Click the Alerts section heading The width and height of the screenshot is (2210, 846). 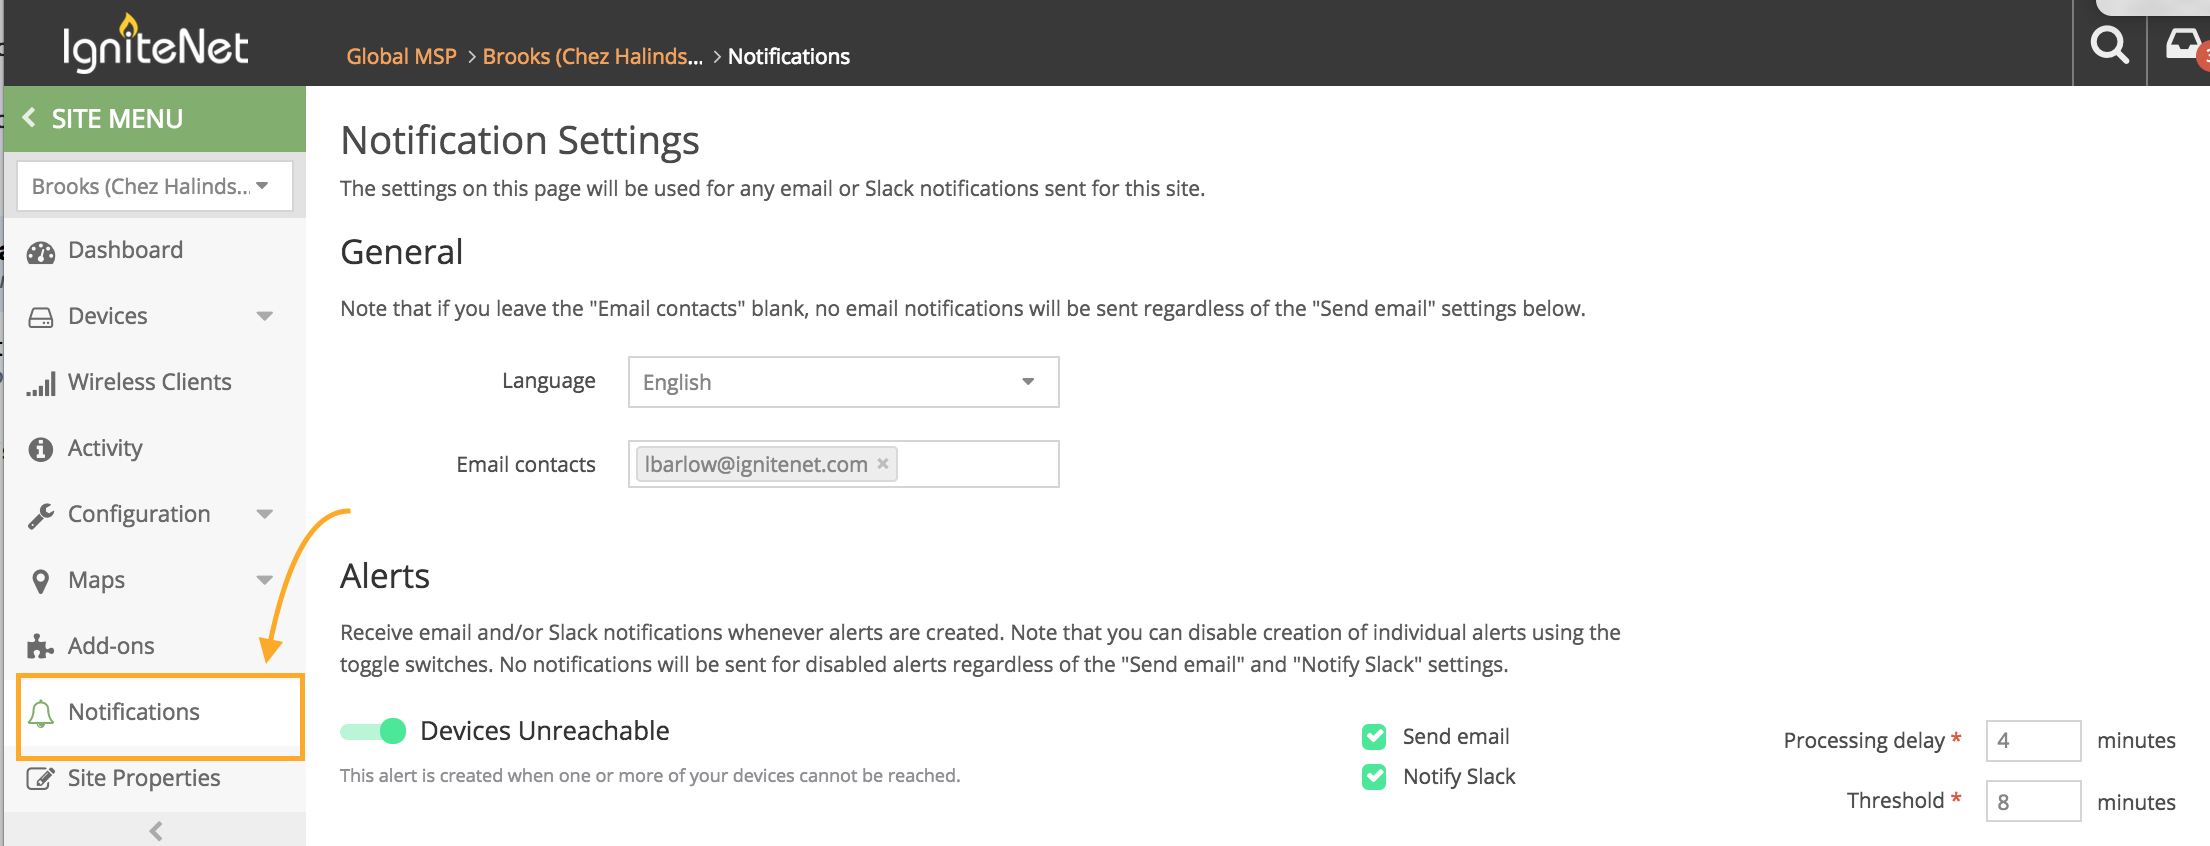(385, 577)
